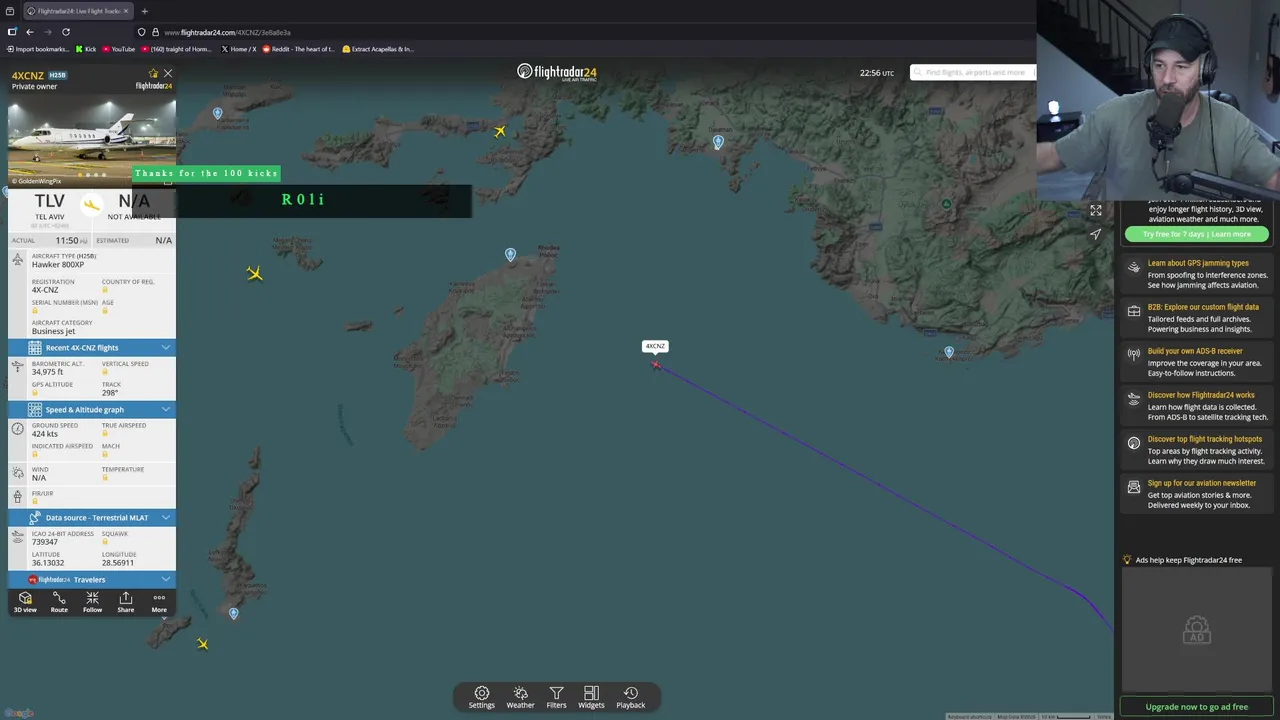This screenshot has width=1280, height=720.
Task: Close the 4XCNZ flight panel
Action: click(168, 74)
